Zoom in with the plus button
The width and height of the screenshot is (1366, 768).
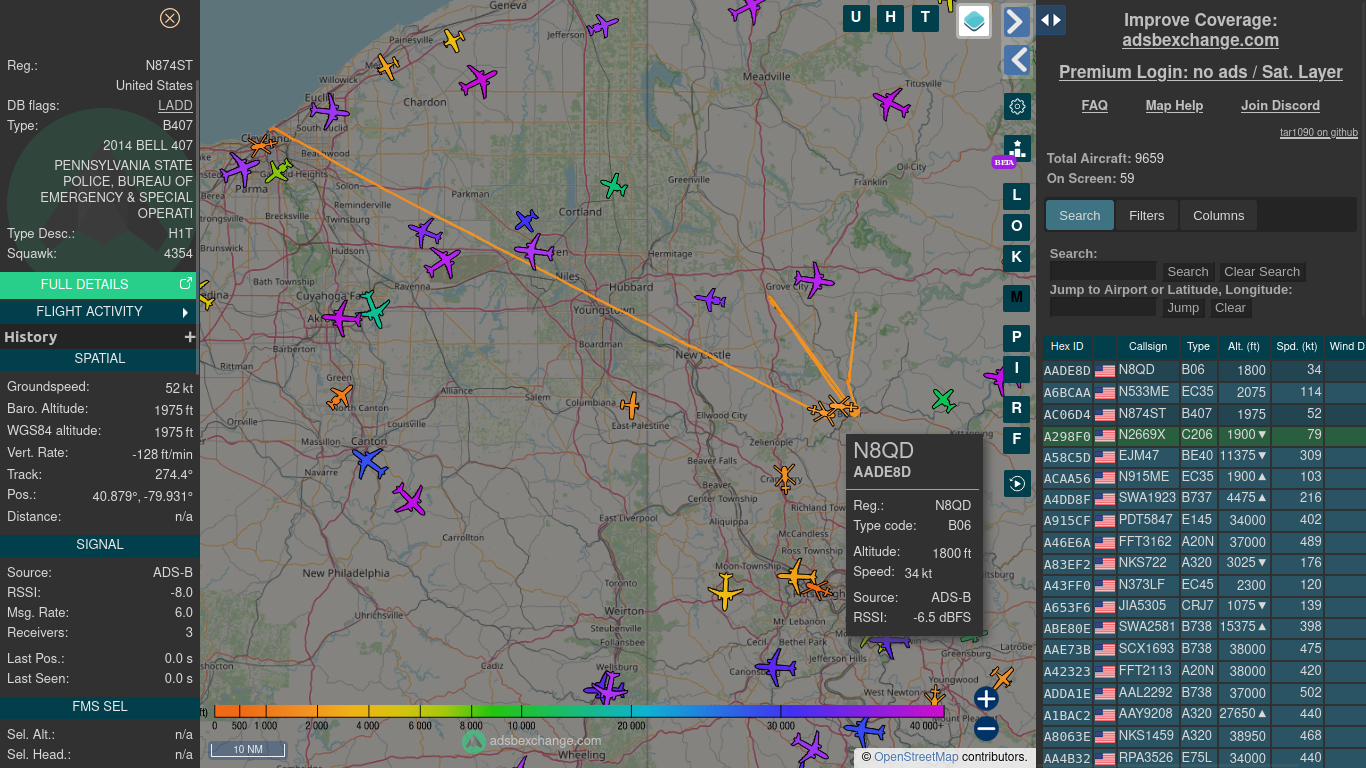click(986, 698)
